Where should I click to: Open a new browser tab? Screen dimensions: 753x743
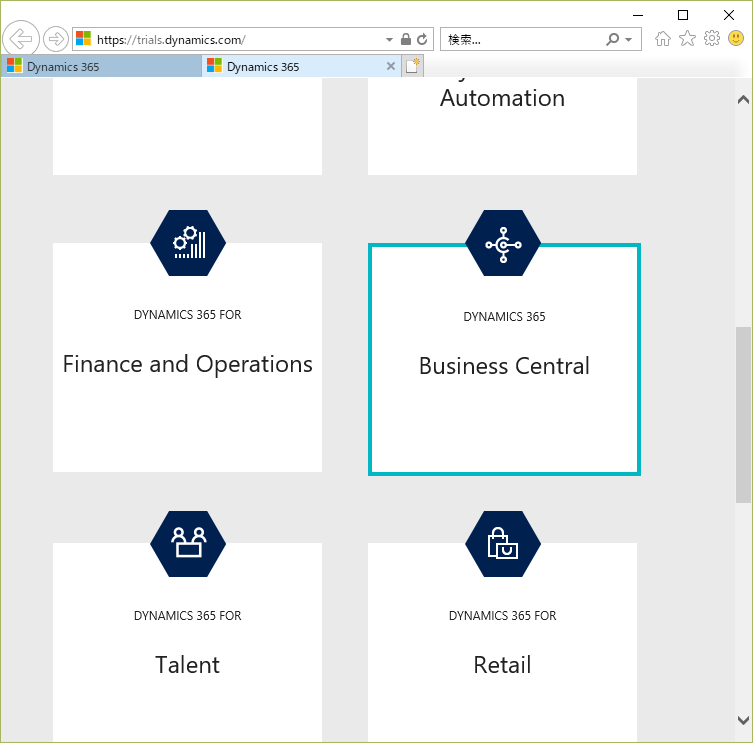413,66
